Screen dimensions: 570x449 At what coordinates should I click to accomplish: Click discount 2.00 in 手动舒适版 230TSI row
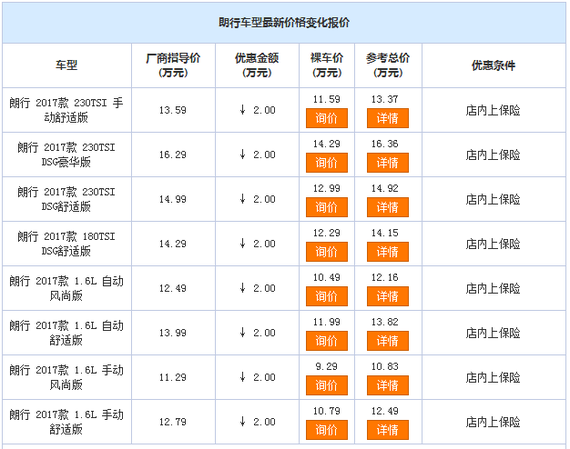pos(257,110)
